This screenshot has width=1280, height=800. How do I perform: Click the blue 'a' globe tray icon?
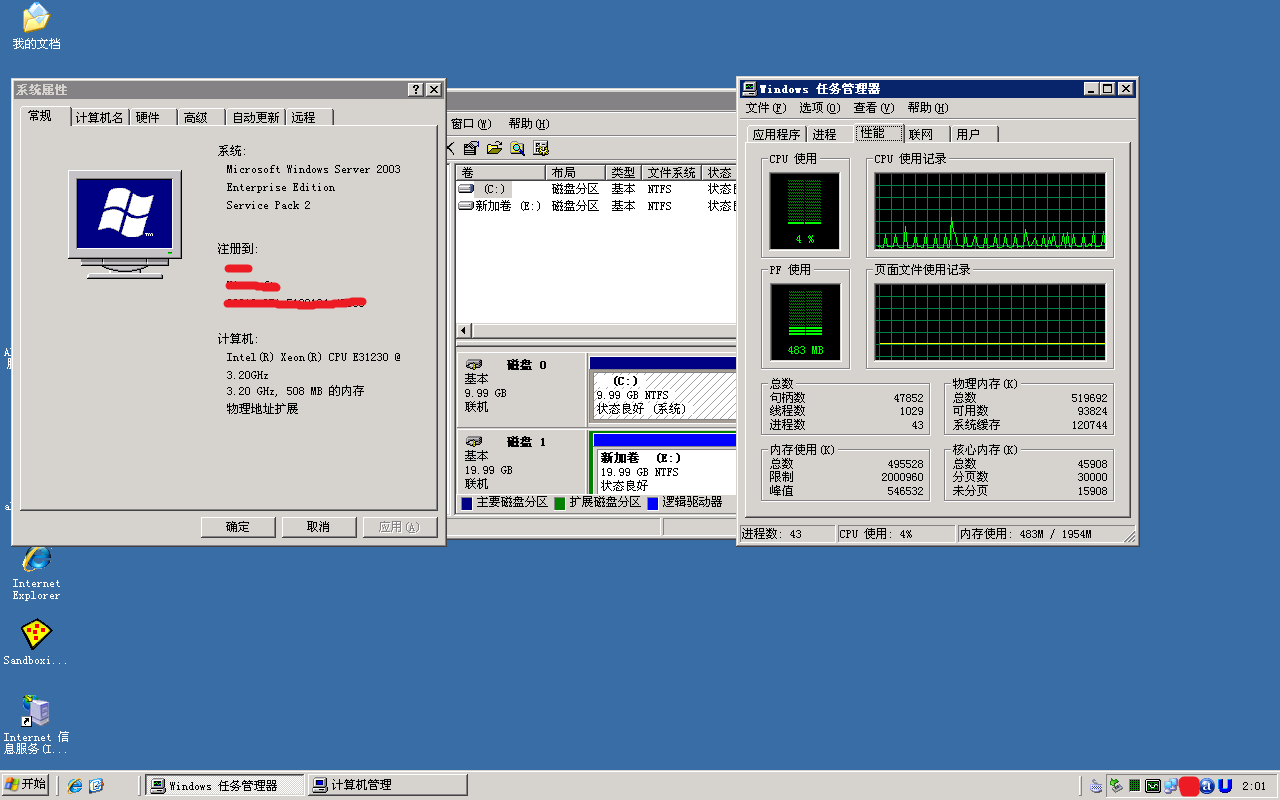point(1207,786)
